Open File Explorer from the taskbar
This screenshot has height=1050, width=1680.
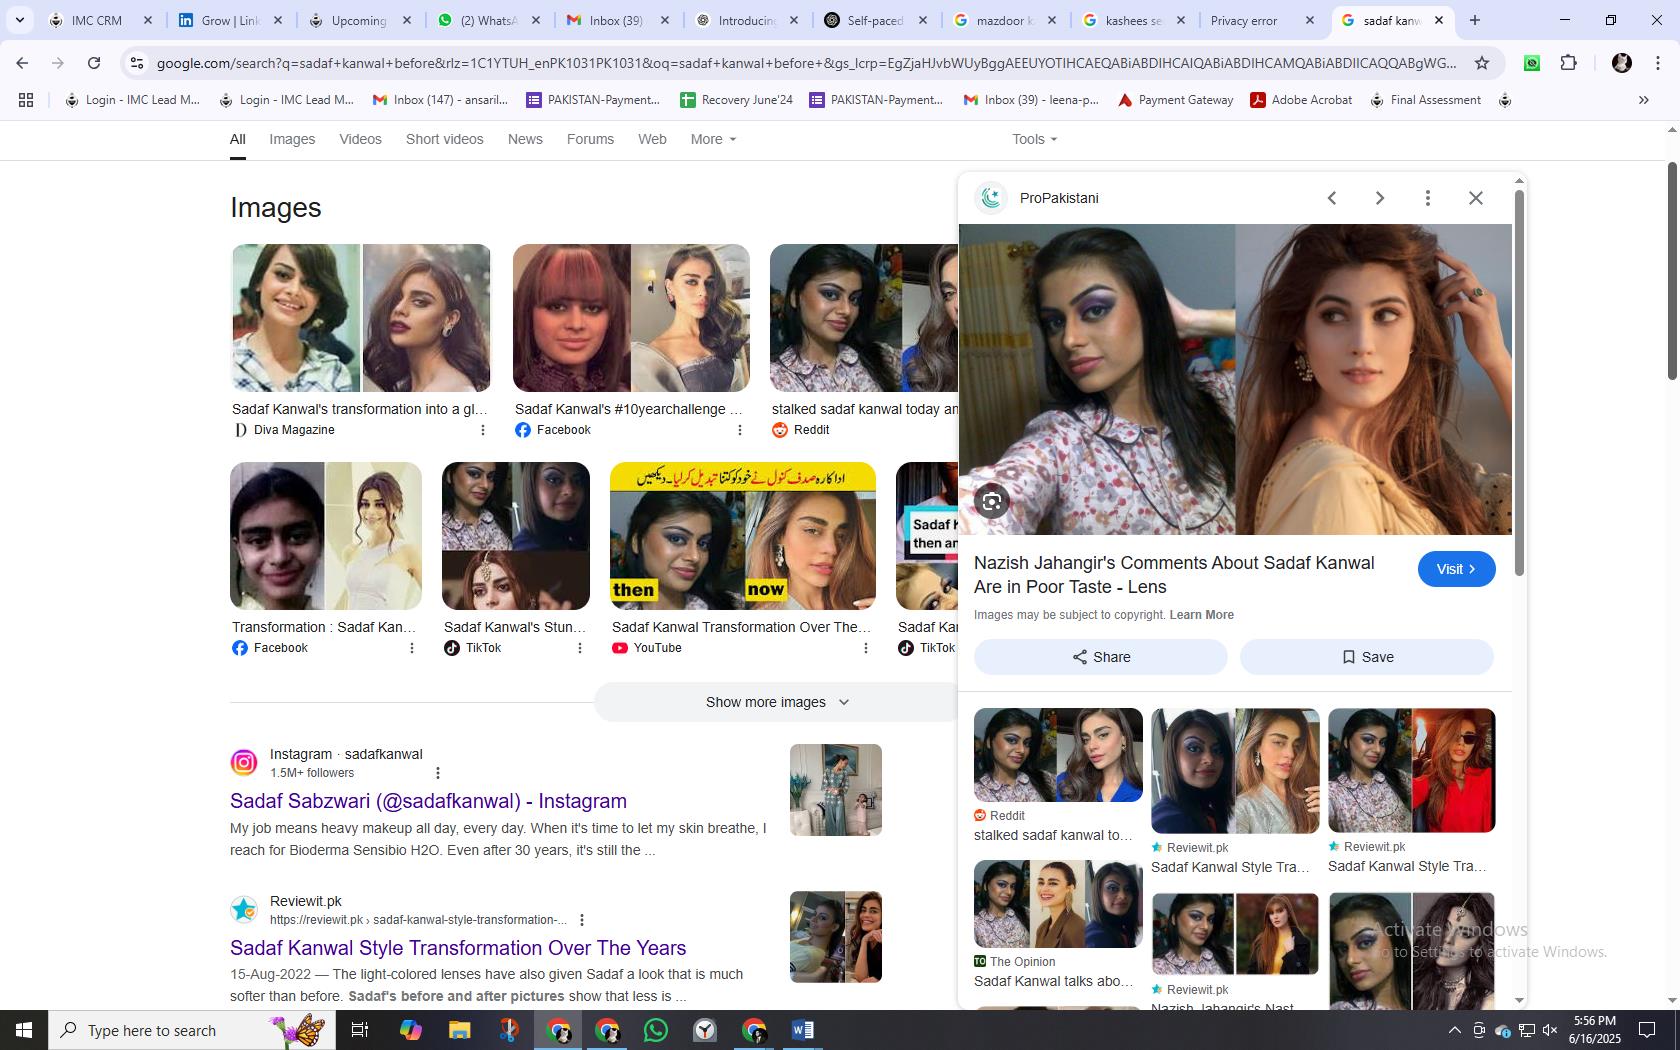tap(459, 1030)
